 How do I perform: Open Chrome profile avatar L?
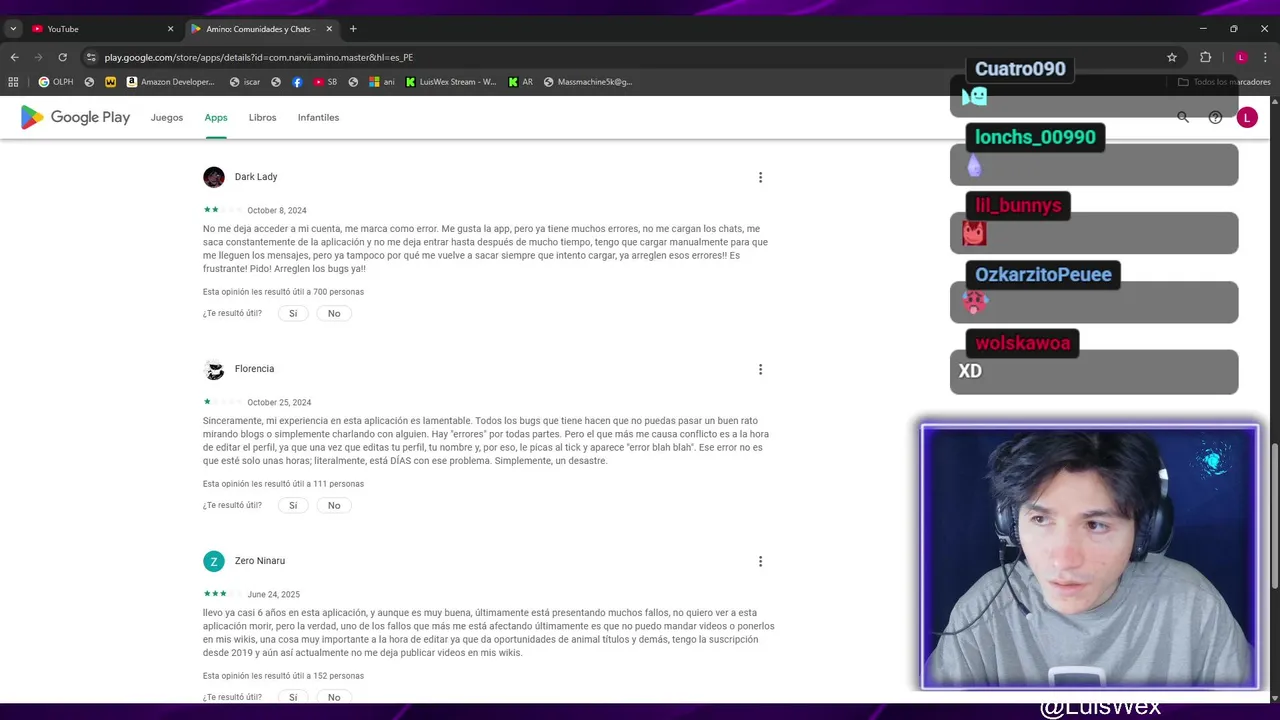click(1241, 57)
